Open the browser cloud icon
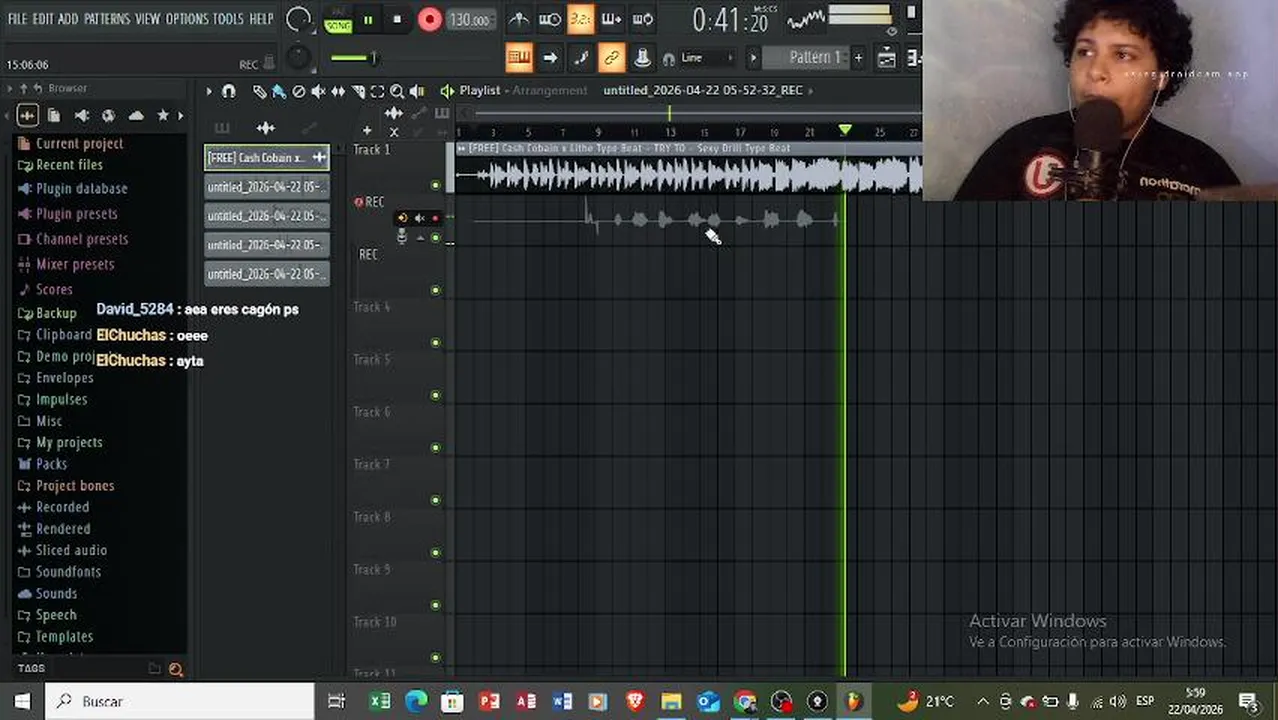1278x720 pixels. [x=136, y=116]
